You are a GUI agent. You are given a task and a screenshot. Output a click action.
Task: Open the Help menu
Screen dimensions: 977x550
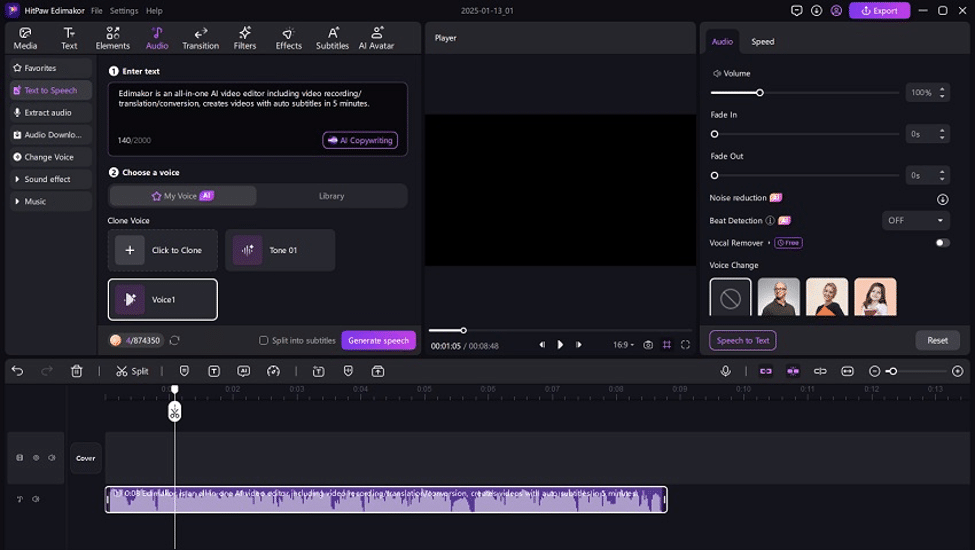point(154,11)
